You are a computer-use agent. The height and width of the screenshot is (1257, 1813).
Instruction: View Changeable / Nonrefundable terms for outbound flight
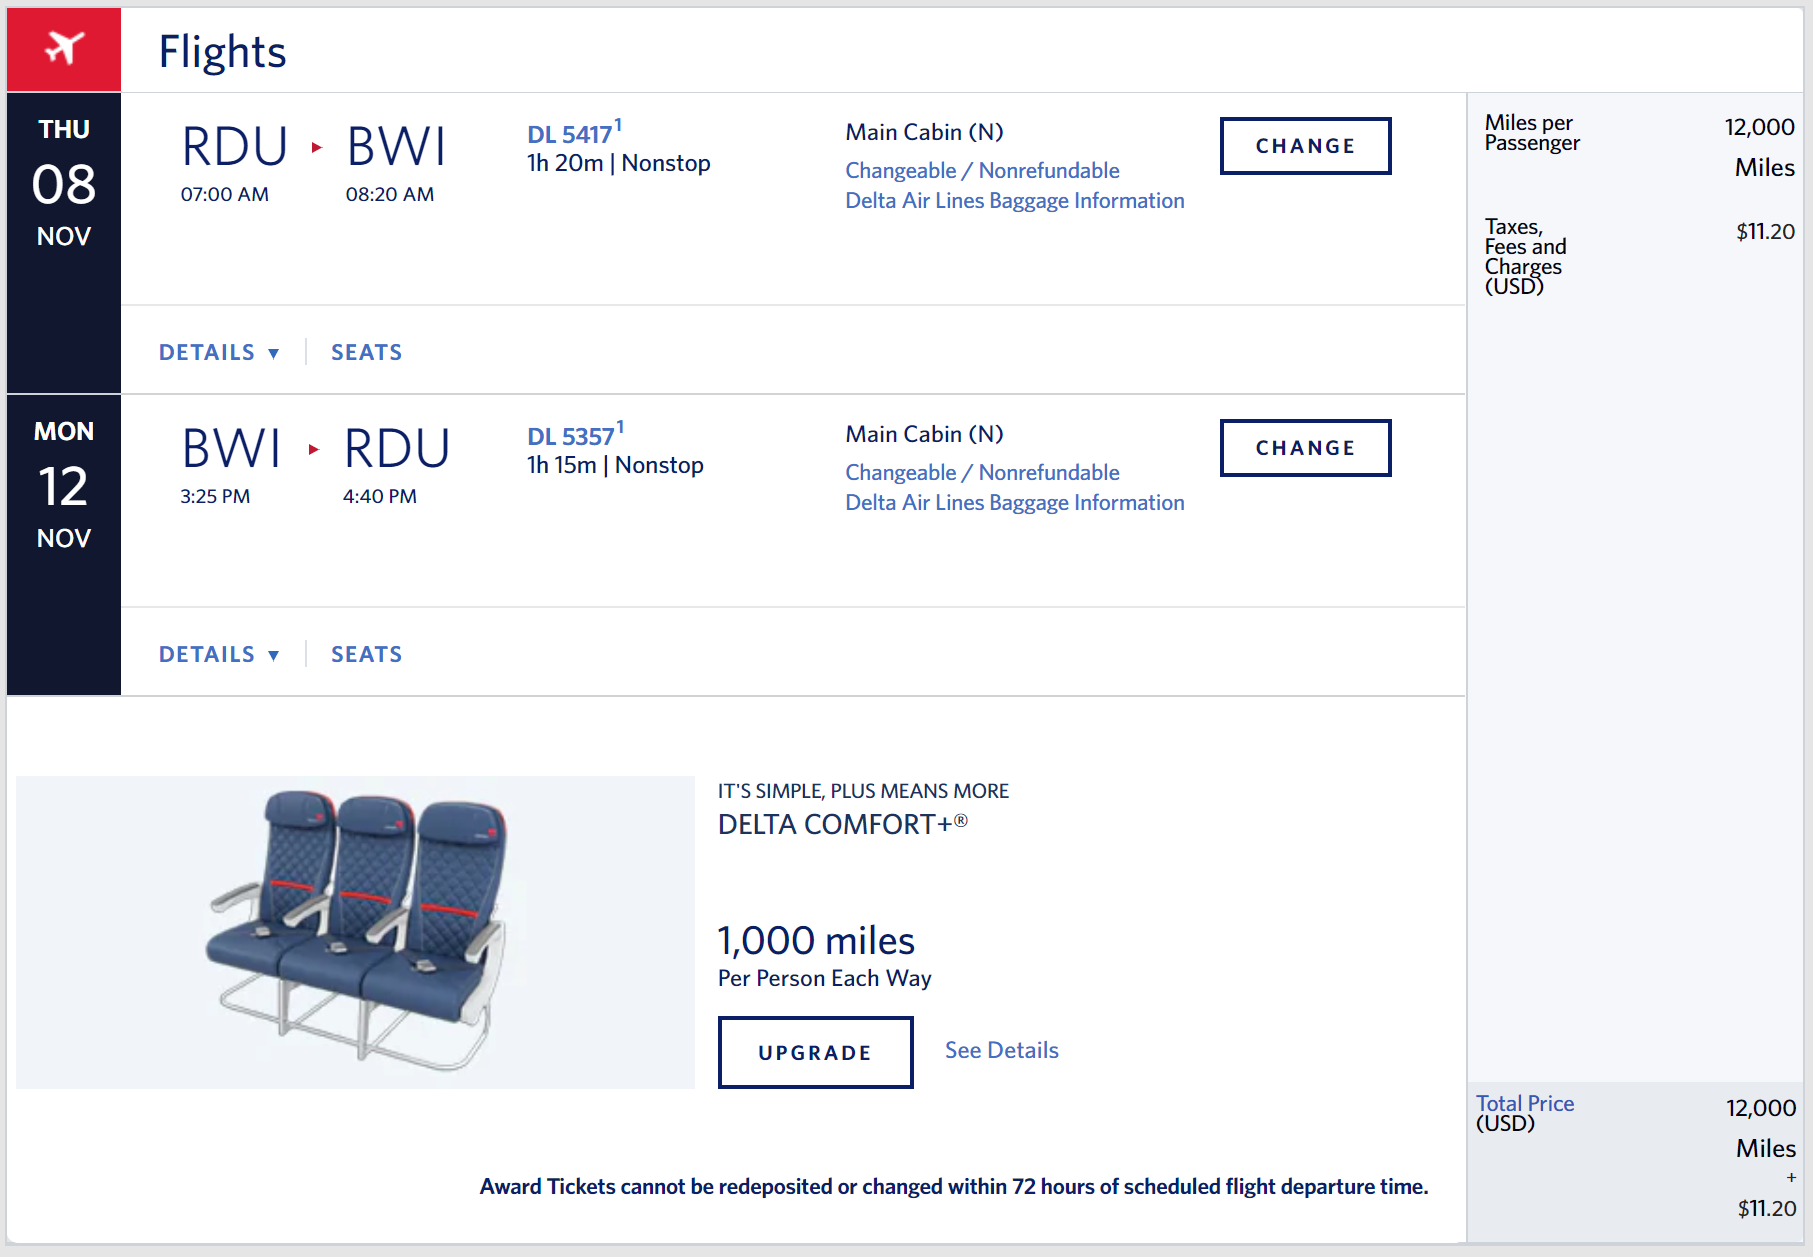(x=982, y=171)
